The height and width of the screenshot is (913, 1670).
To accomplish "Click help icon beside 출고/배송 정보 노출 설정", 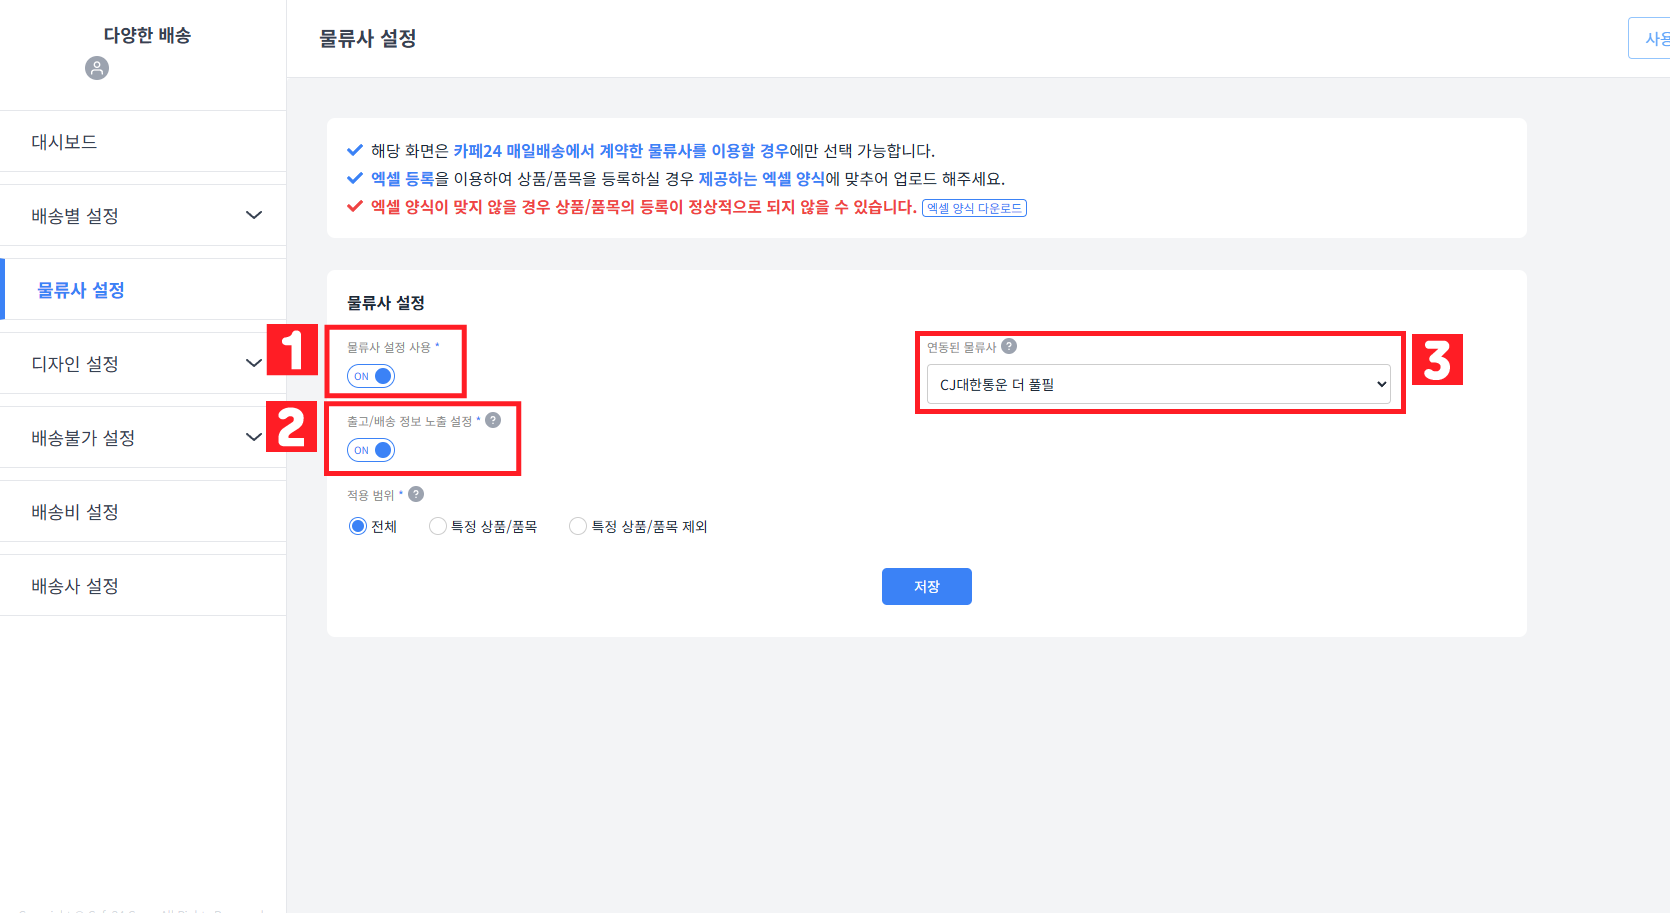I will coord(492,420).
